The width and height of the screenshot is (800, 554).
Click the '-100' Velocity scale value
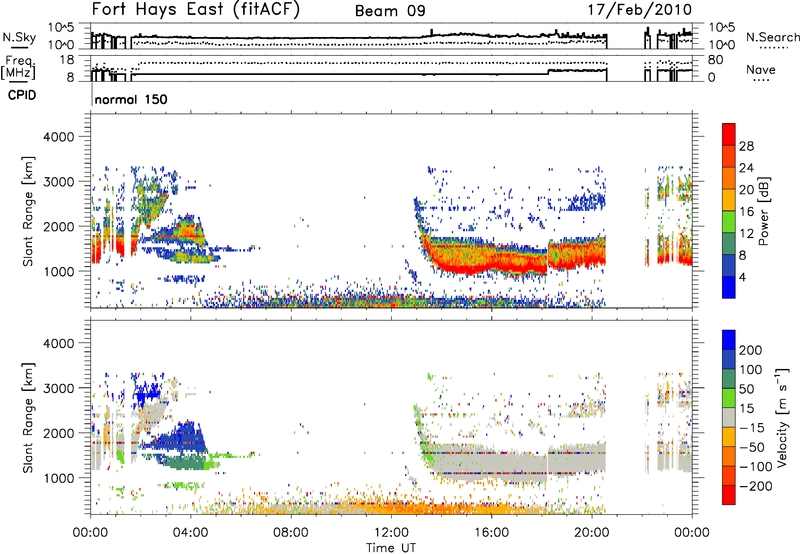tap(756, 467)
